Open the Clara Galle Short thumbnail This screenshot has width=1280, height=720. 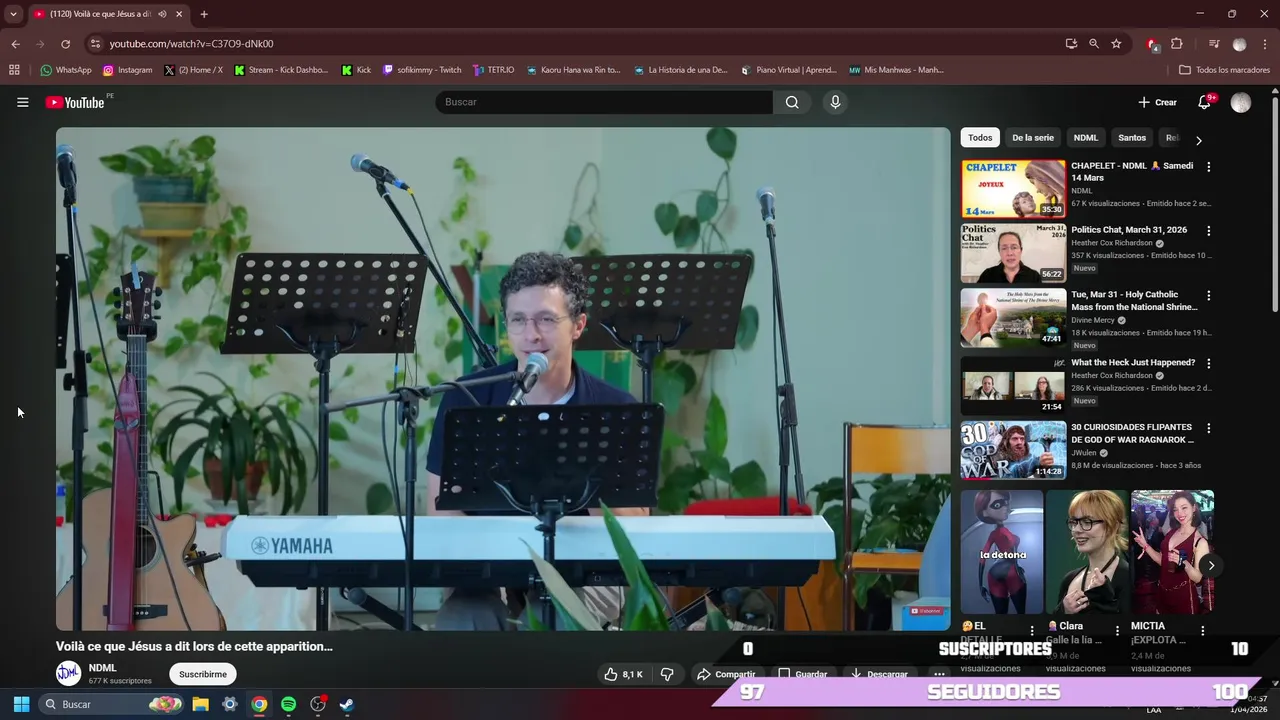1087,552
